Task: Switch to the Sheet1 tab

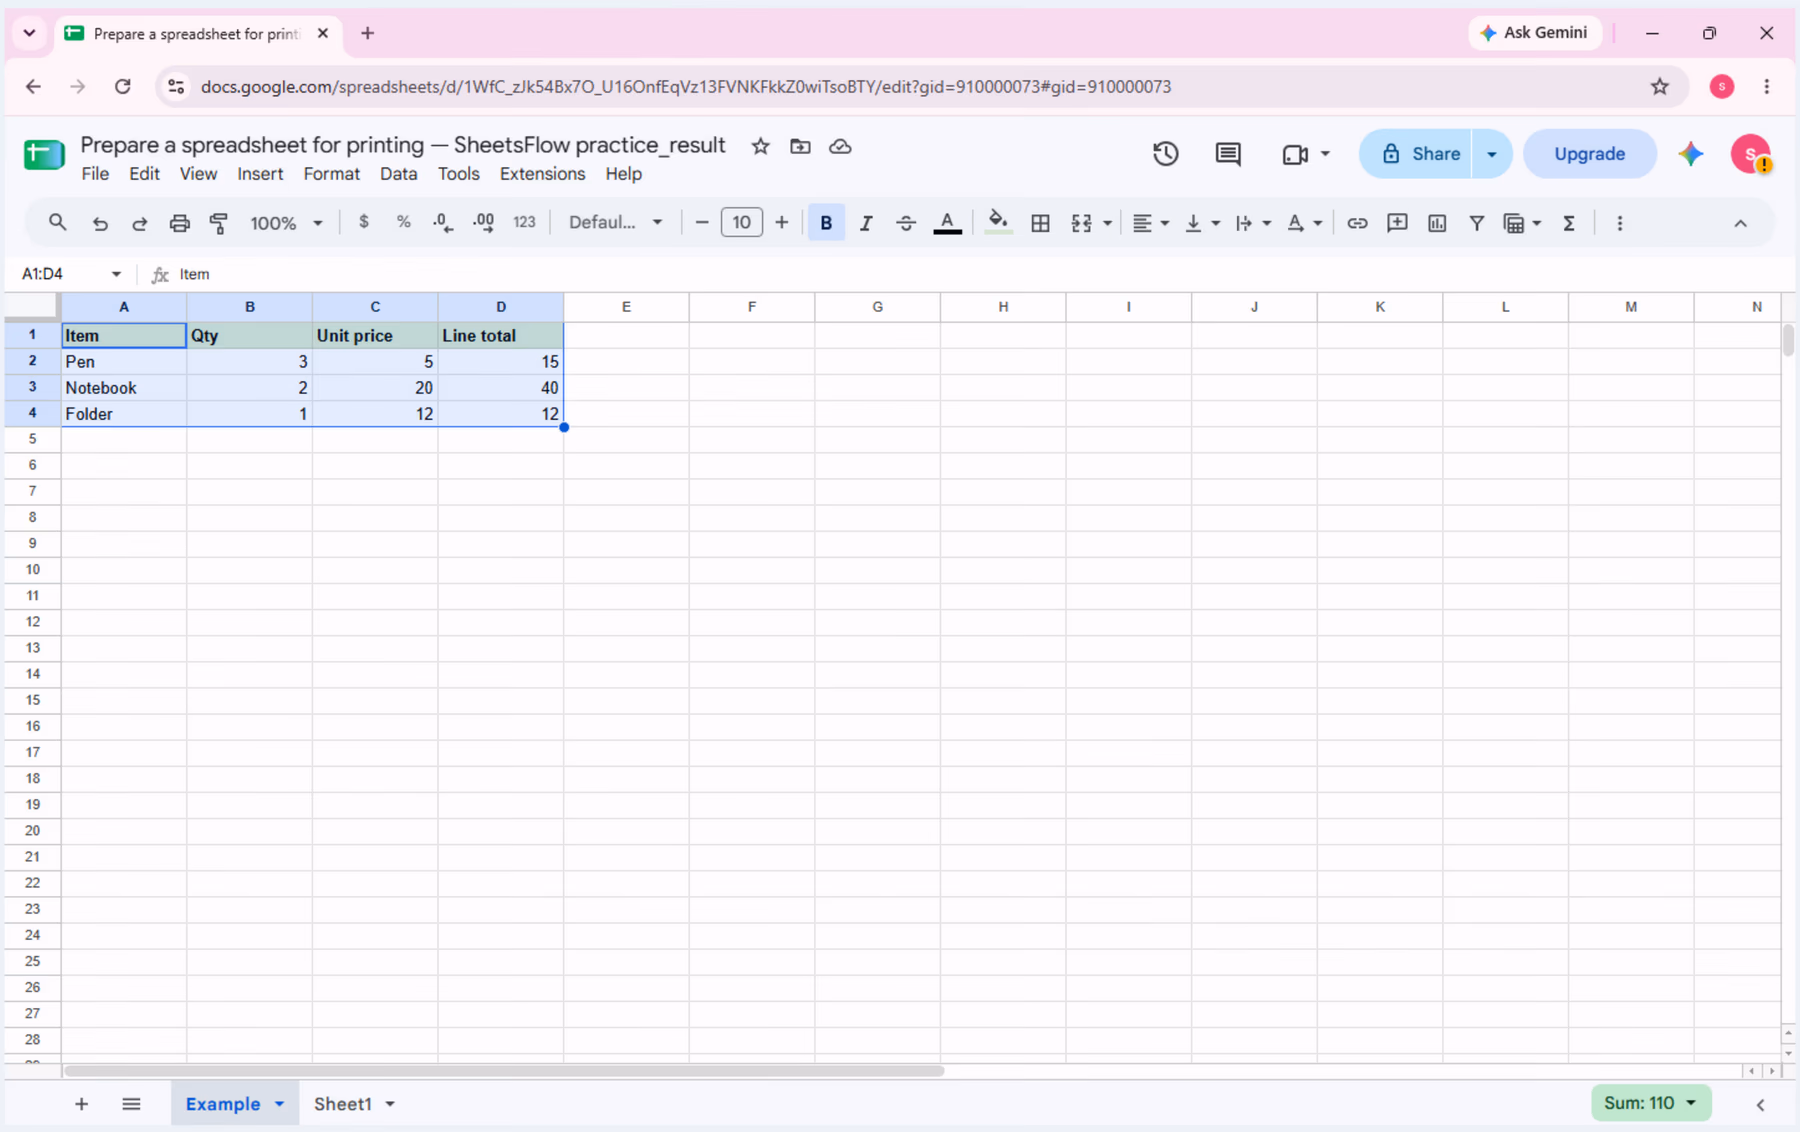Action: coord(342,1104)
